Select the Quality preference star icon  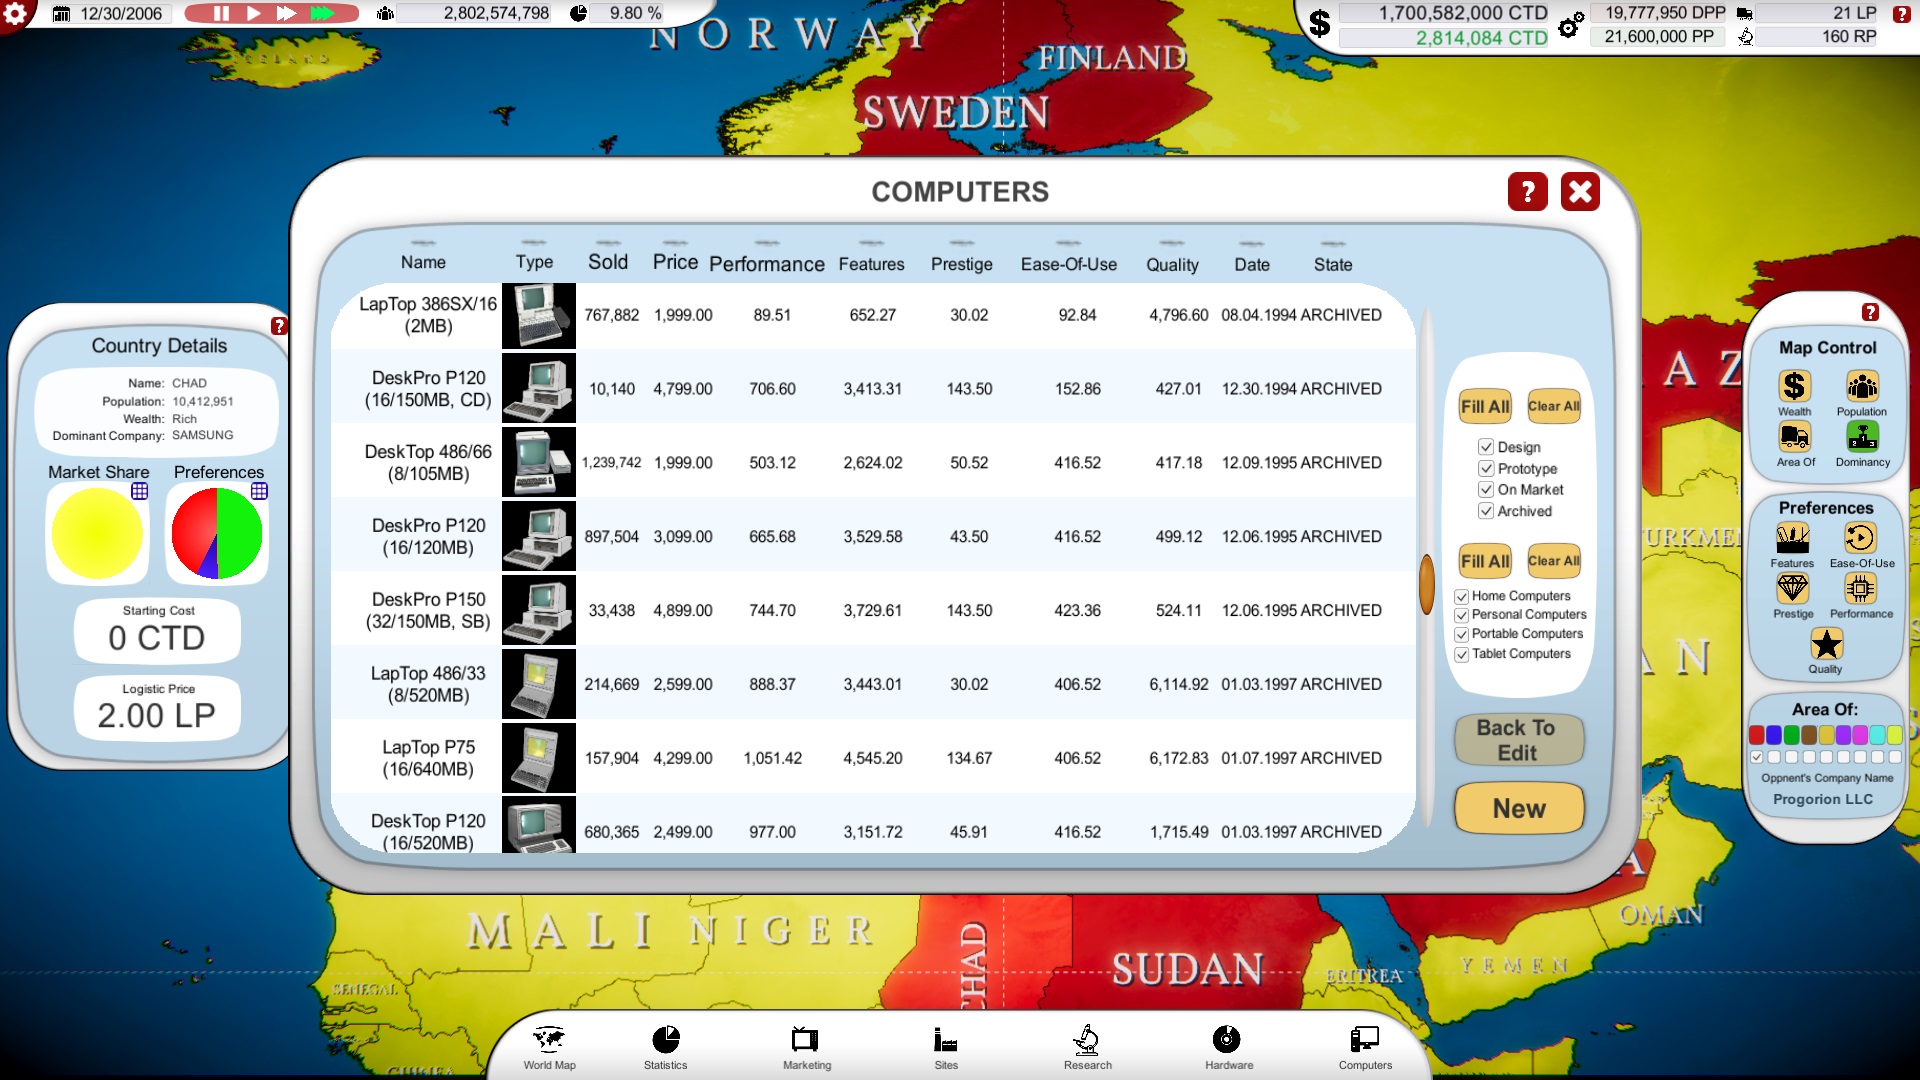point(1827,645)
